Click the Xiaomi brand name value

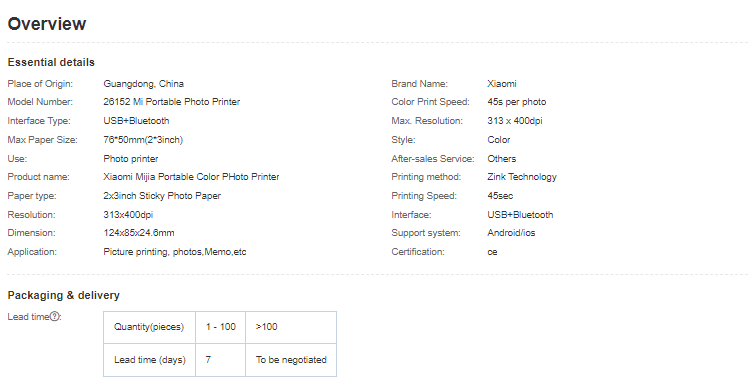coord(502,84)
